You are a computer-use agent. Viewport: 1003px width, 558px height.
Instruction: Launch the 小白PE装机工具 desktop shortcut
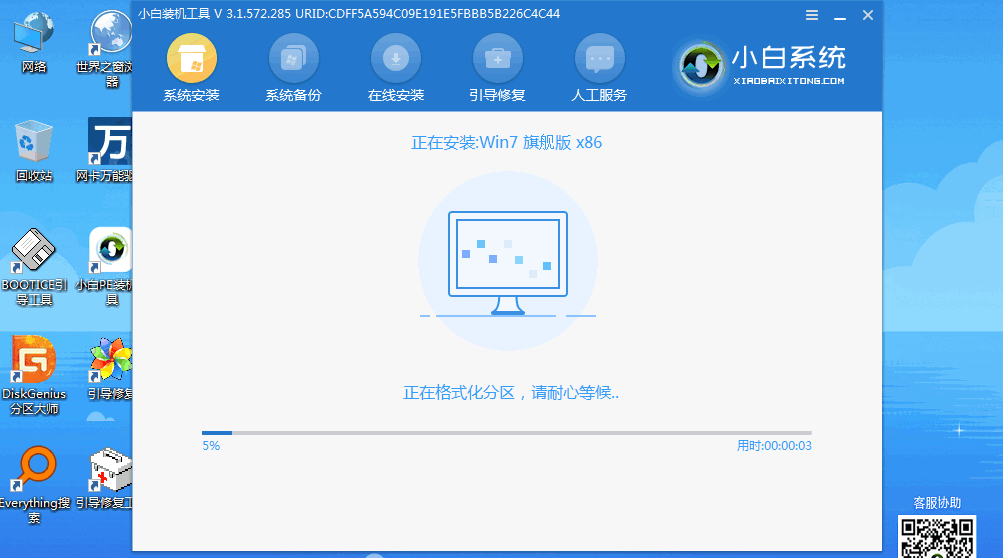point(110,260)
